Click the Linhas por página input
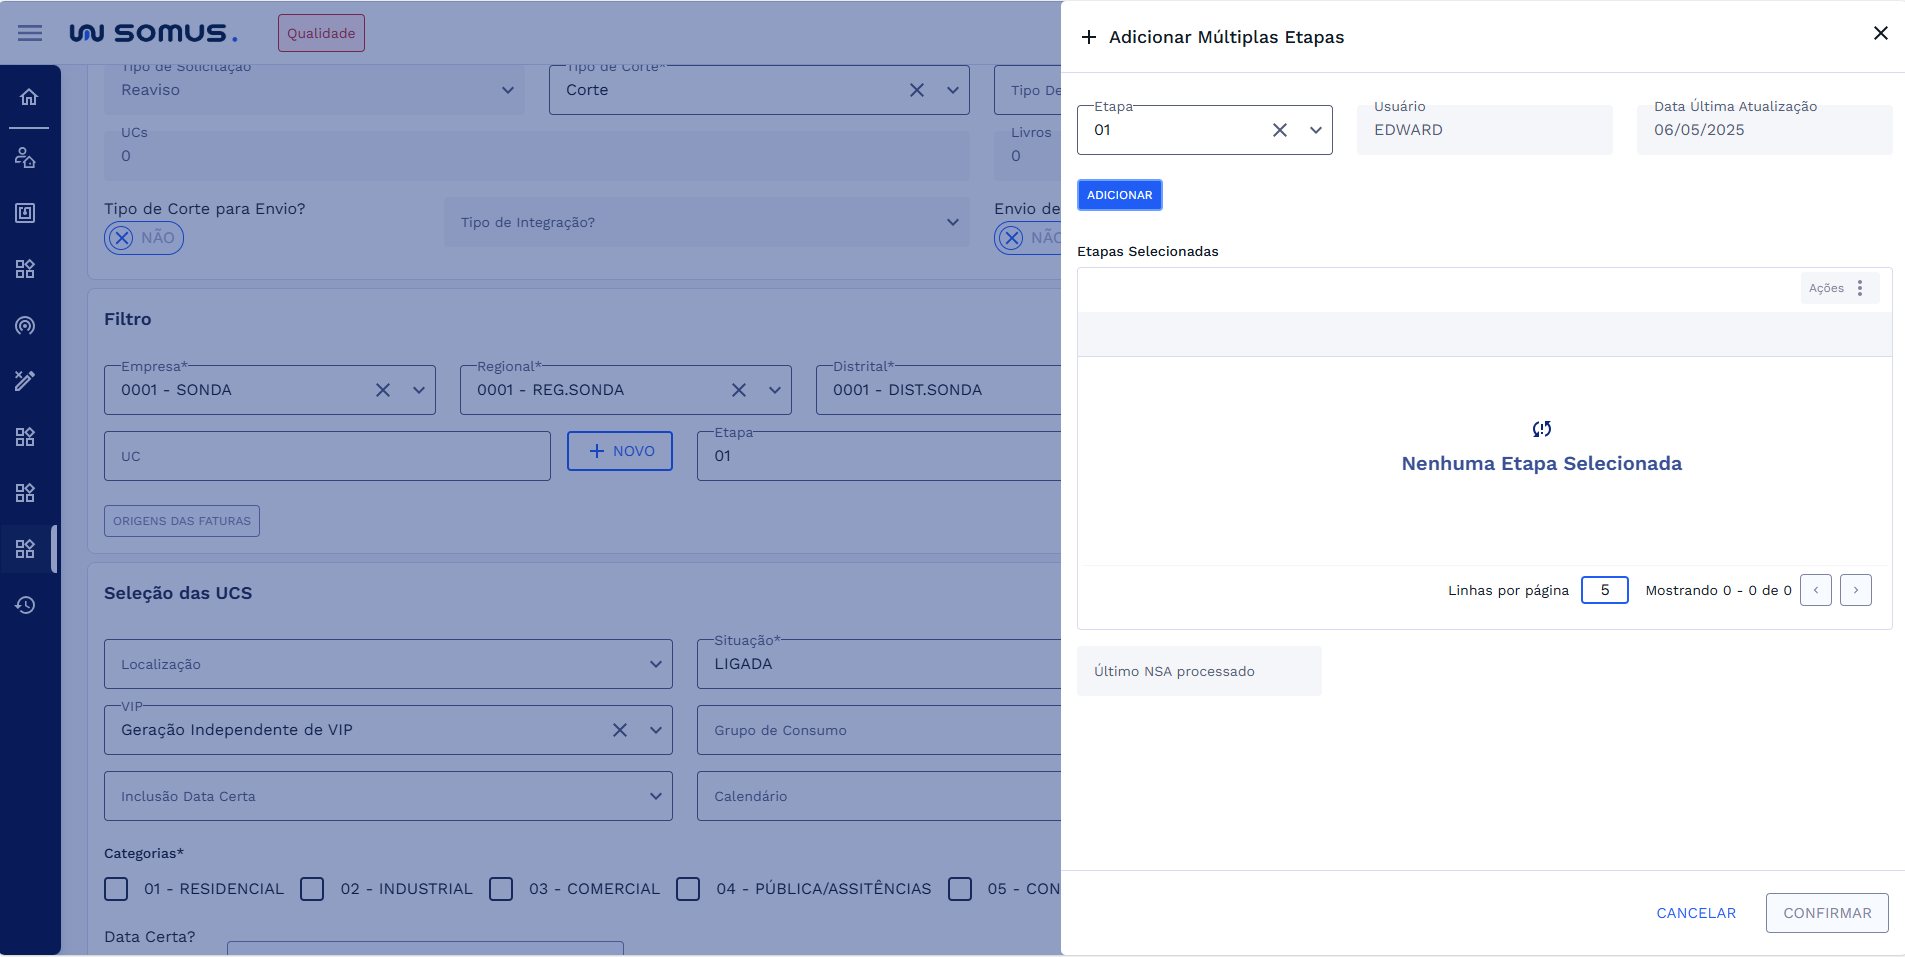Screen dimensions: 1905x957 pos(1604,590)
